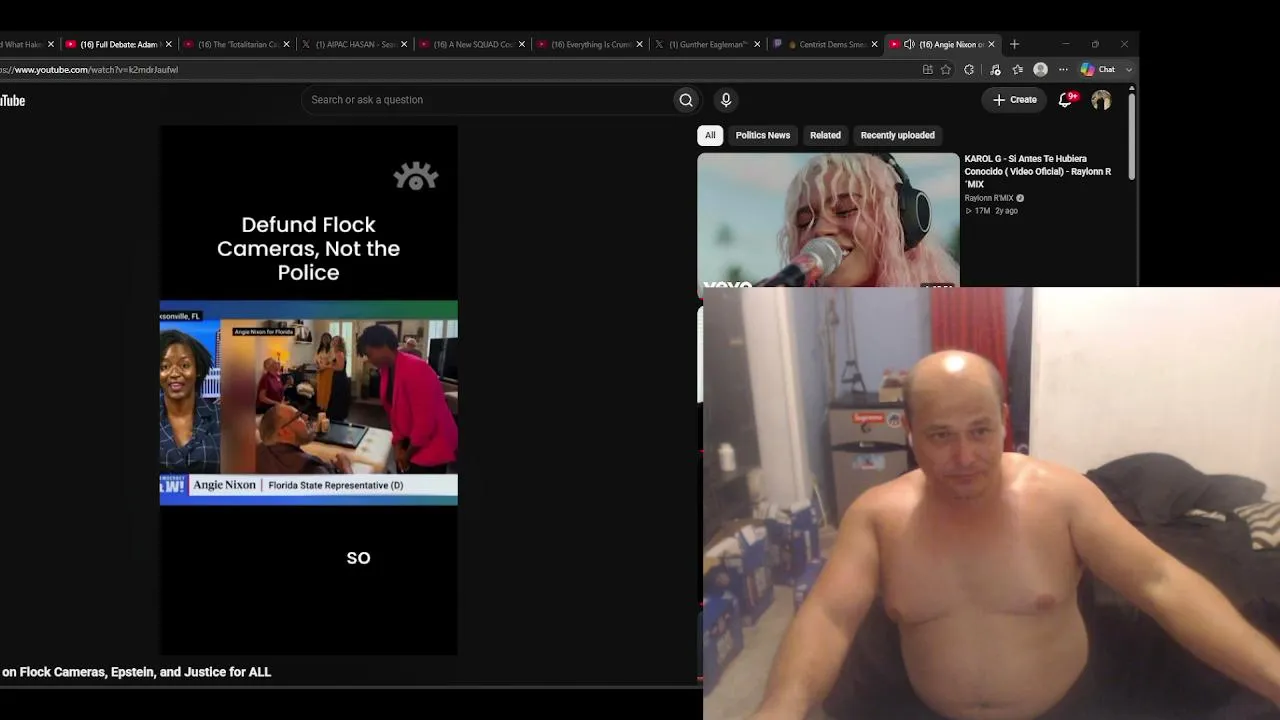Close the Everything Is Crumbling tab
The height and width of the screenshot is (720, 1280).
point(640,44)
